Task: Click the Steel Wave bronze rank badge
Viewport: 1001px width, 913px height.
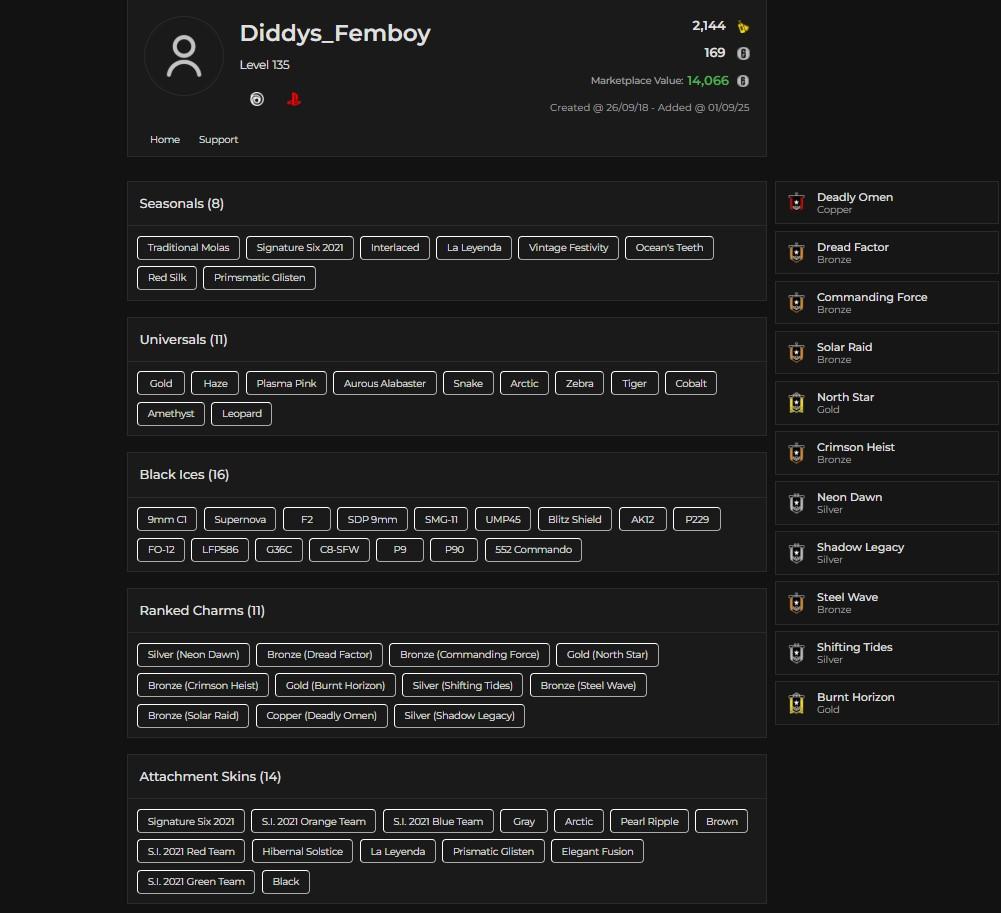Action: 796,602
